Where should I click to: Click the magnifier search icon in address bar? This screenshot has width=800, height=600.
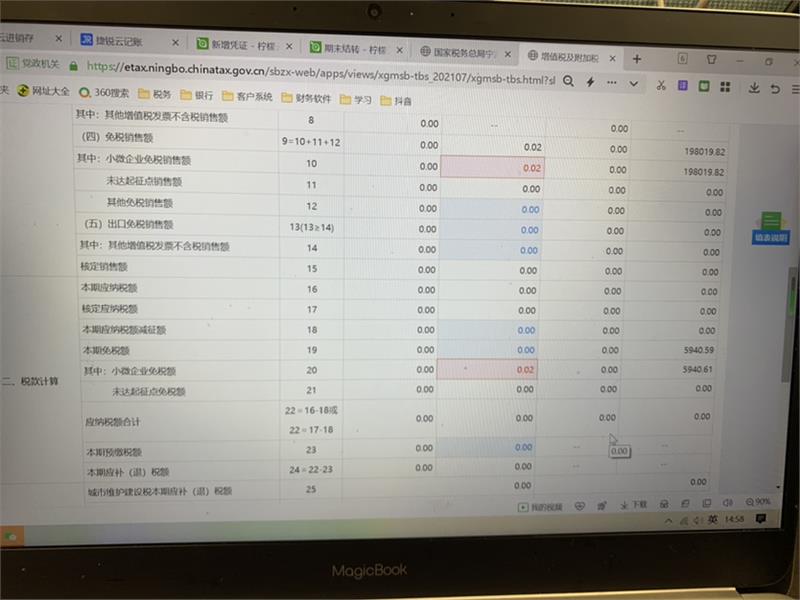tap(569, 80)
